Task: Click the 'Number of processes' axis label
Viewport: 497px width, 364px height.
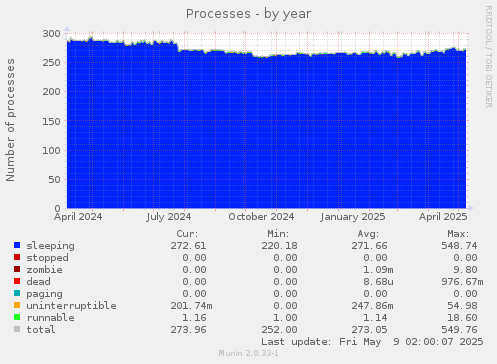Action: tap(10, 120)
